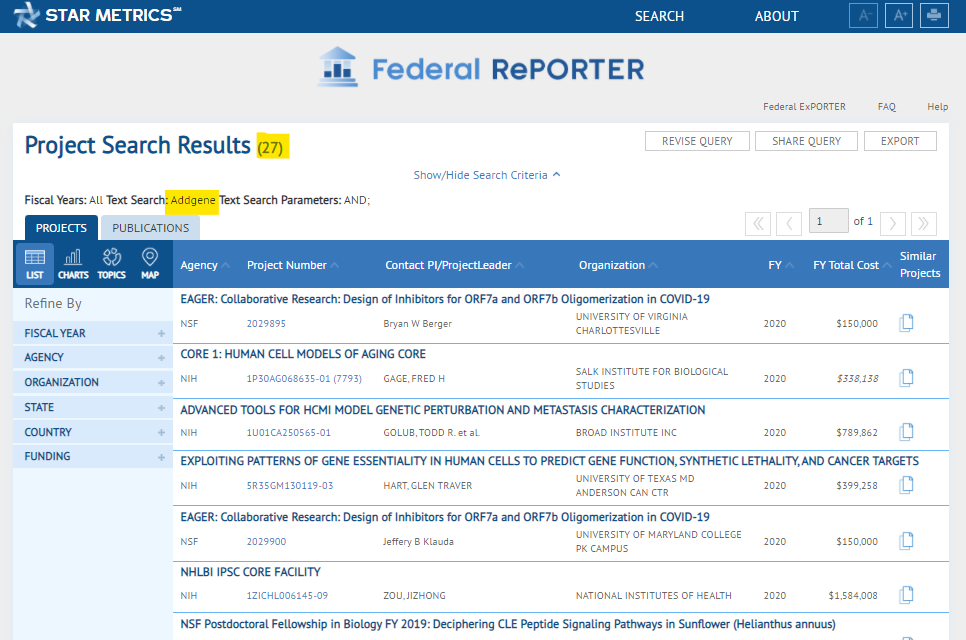This screenshot has width=966, height=640.
Task: Open EXPLOITING PATTERNS OF GENE ESSENTIALITY title
Action: click(549, 461)
